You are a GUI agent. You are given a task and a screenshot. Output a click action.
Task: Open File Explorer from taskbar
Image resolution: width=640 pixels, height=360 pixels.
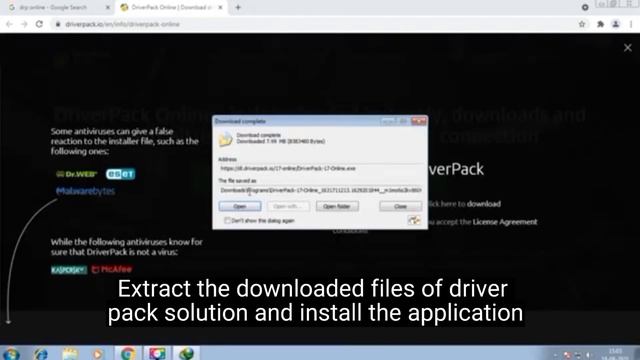[70, 353]
